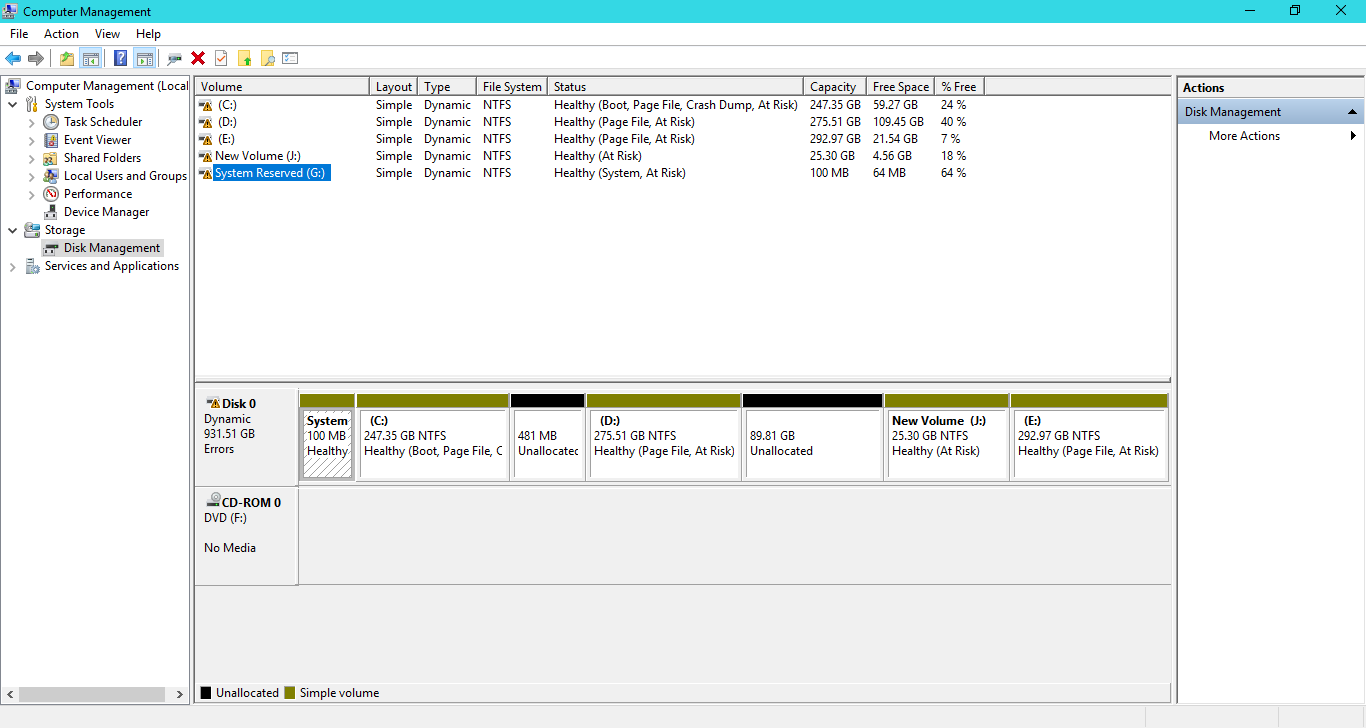Toggle the Show/Hide Action Pane icon
This screenshot has height=728, width=1366.
click(x=143, y=57)
